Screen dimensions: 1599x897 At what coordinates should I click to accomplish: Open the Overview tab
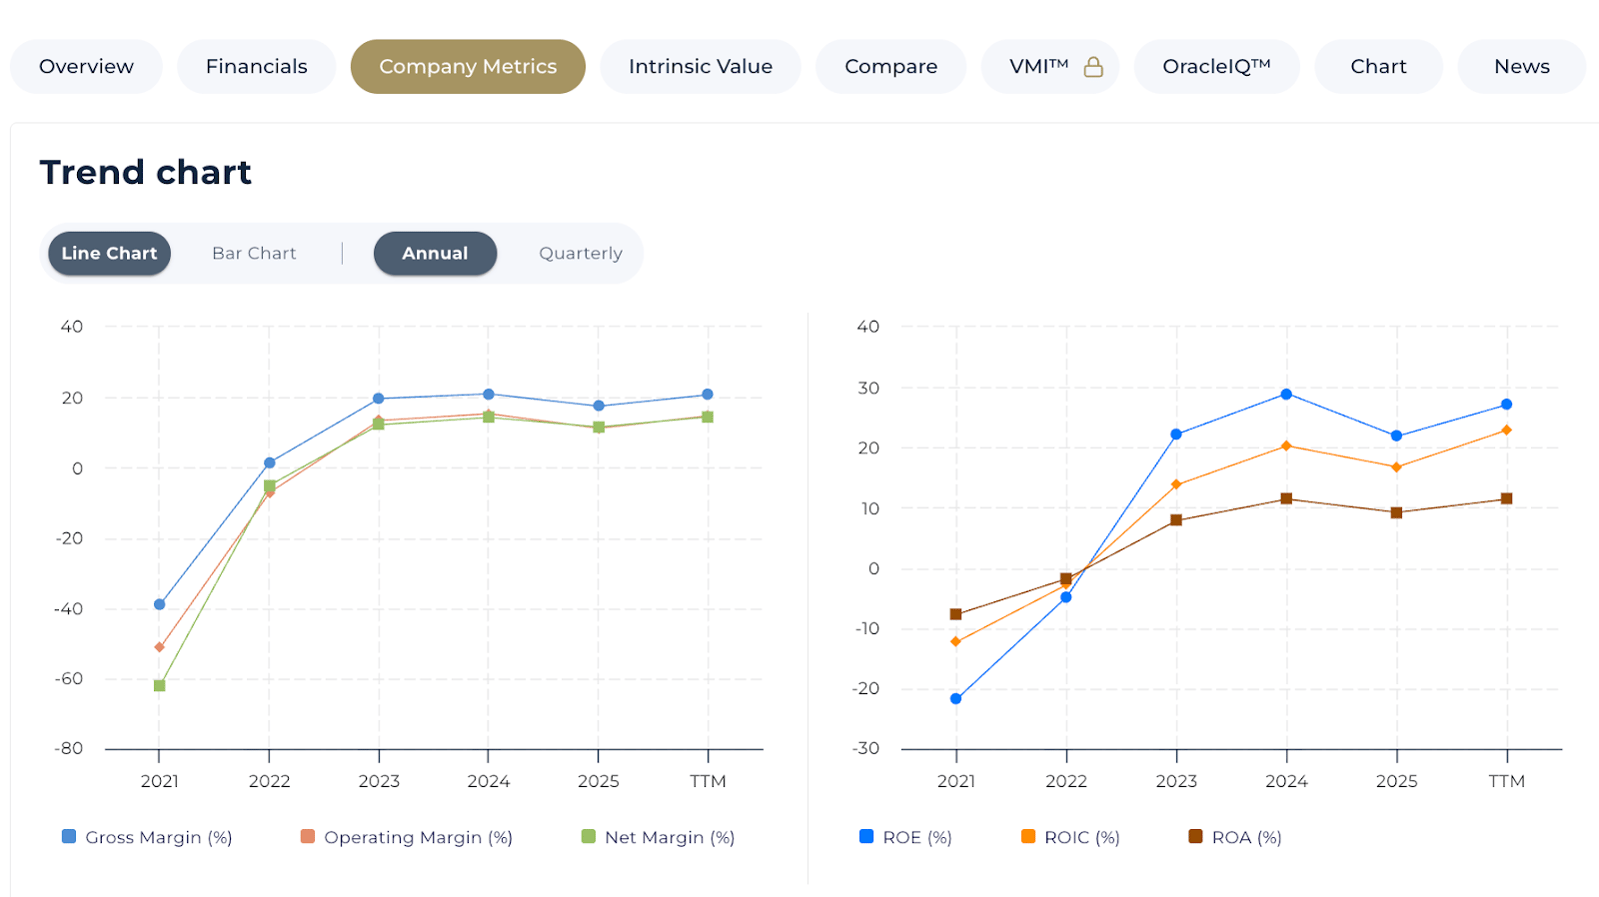[86, 67]
